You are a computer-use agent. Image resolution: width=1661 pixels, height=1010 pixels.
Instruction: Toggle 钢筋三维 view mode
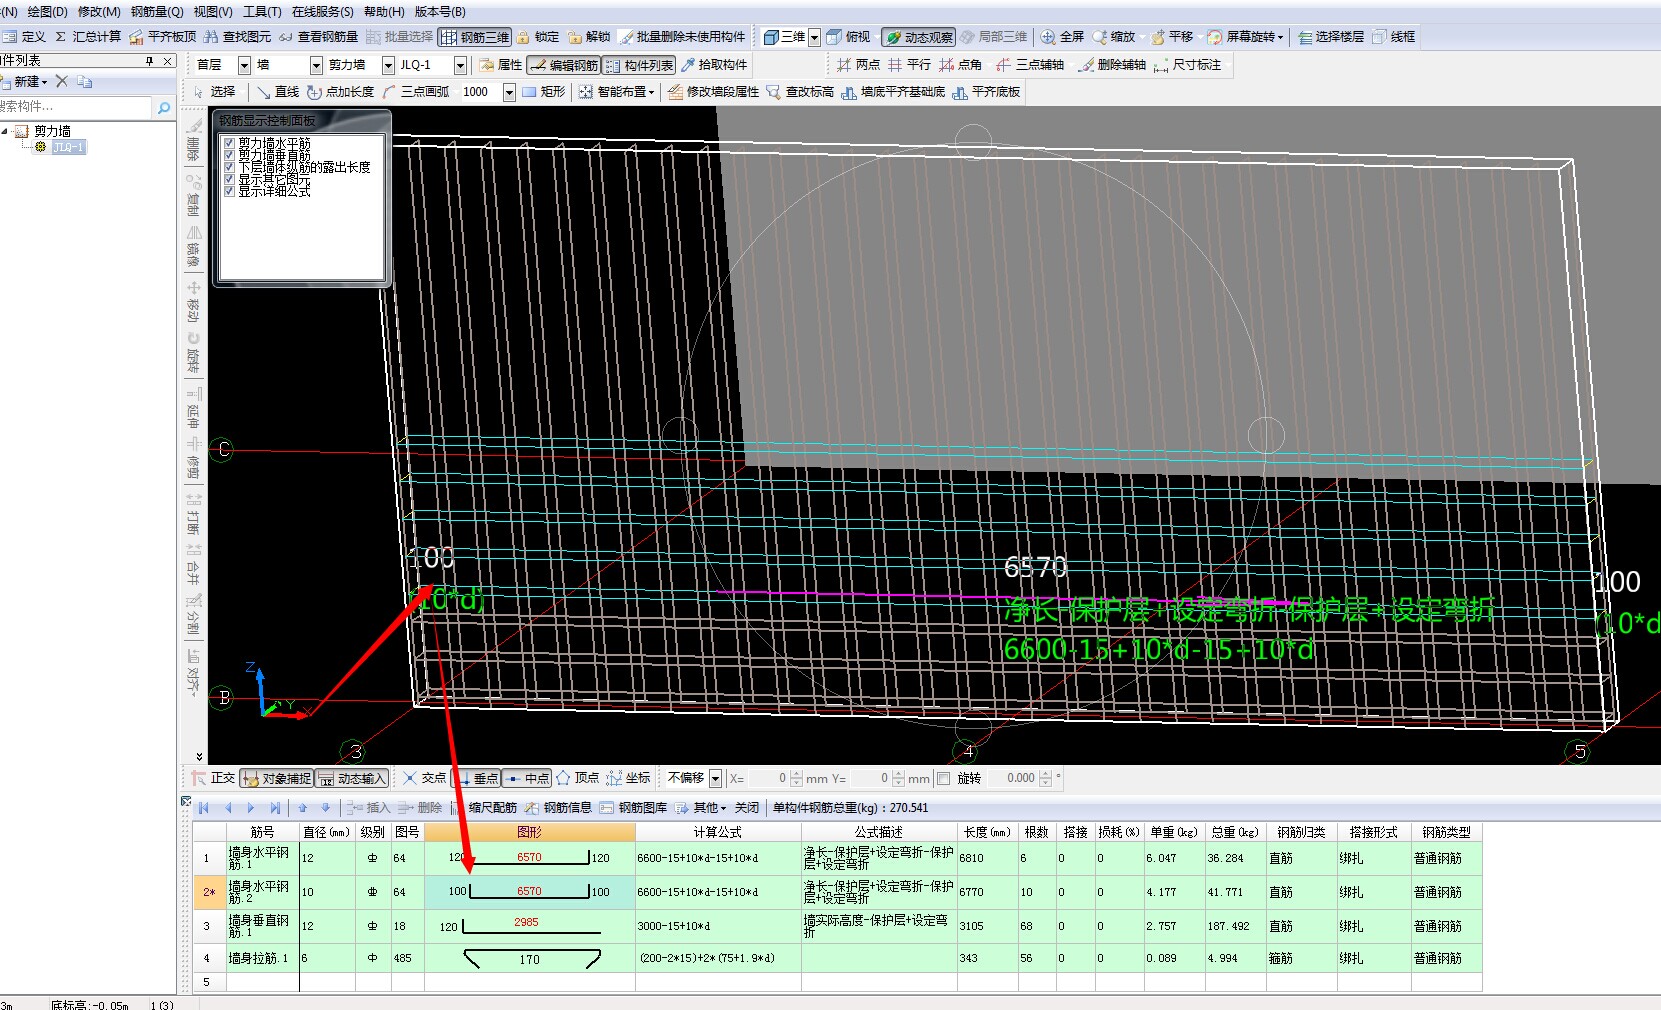[x=475, y=37]
